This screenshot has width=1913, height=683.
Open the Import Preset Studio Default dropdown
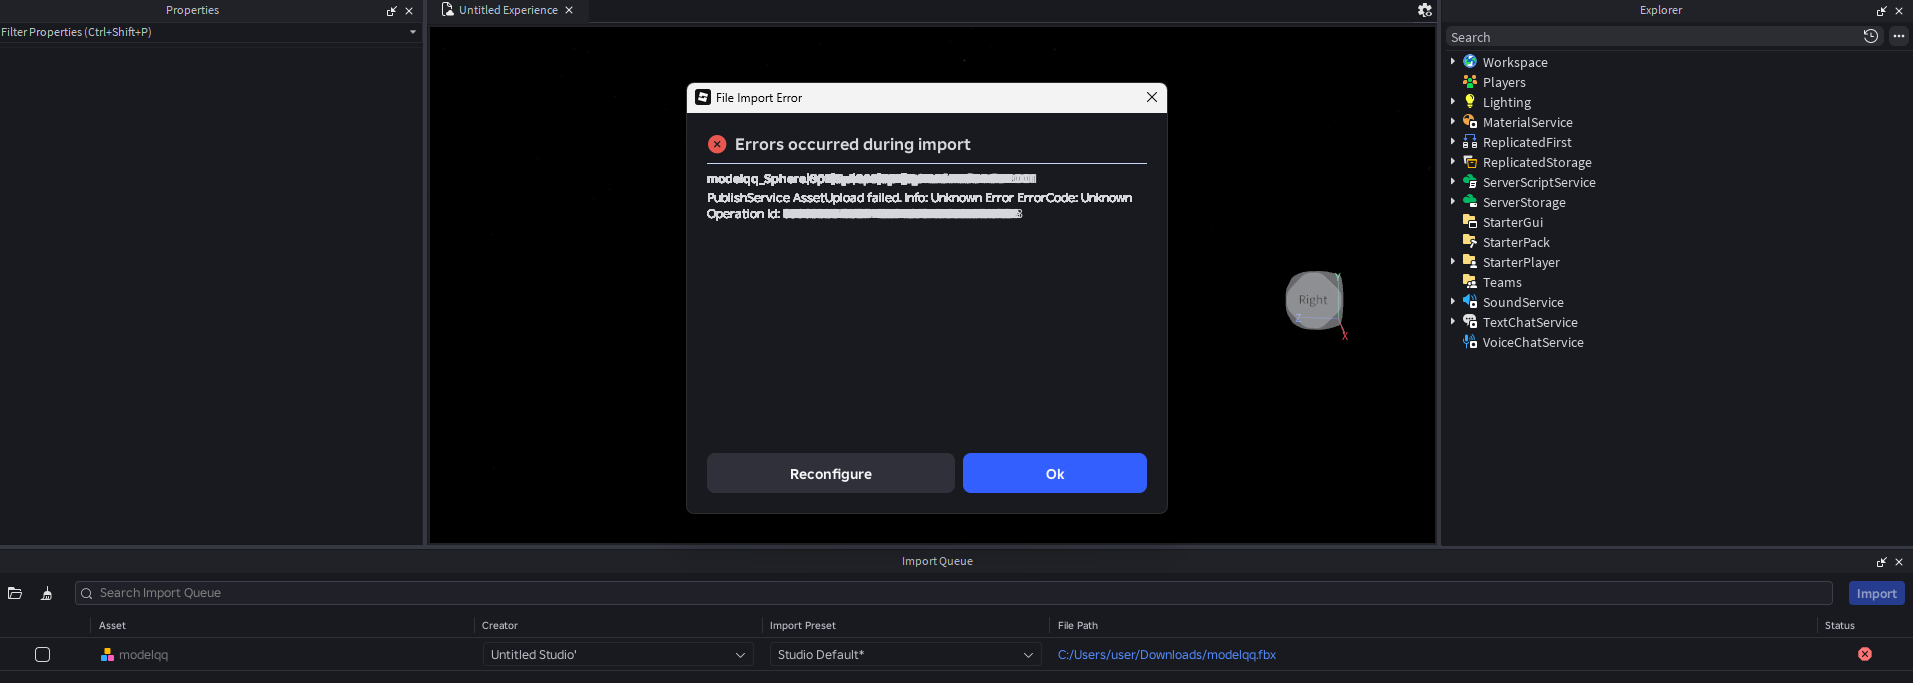tap(906, 654)
